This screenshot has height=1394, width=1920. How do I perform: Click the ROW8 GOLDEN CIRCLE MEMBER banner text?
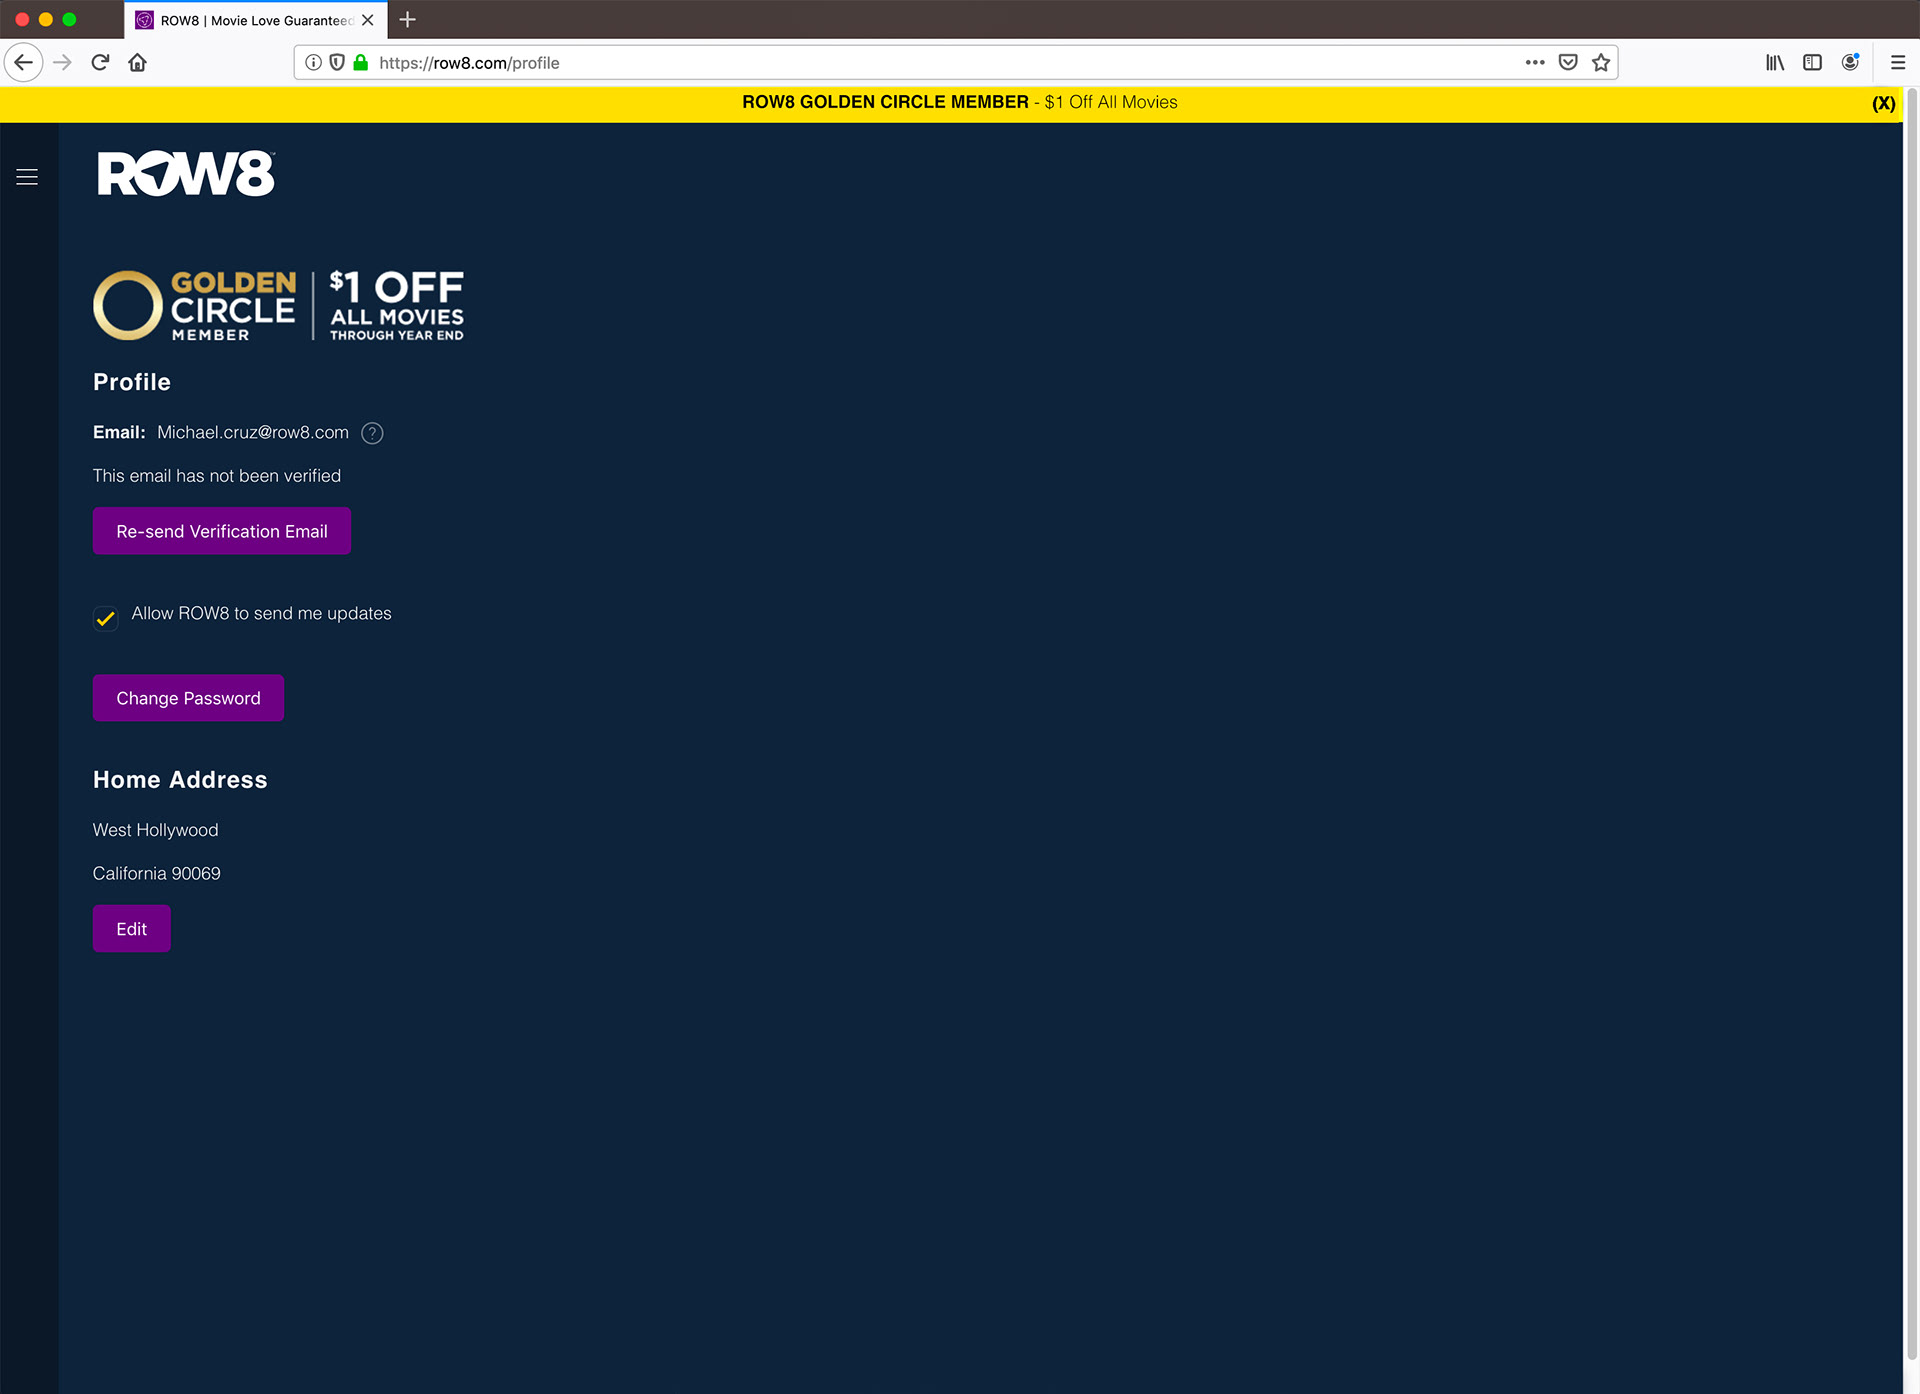click(x=885, y=102)
